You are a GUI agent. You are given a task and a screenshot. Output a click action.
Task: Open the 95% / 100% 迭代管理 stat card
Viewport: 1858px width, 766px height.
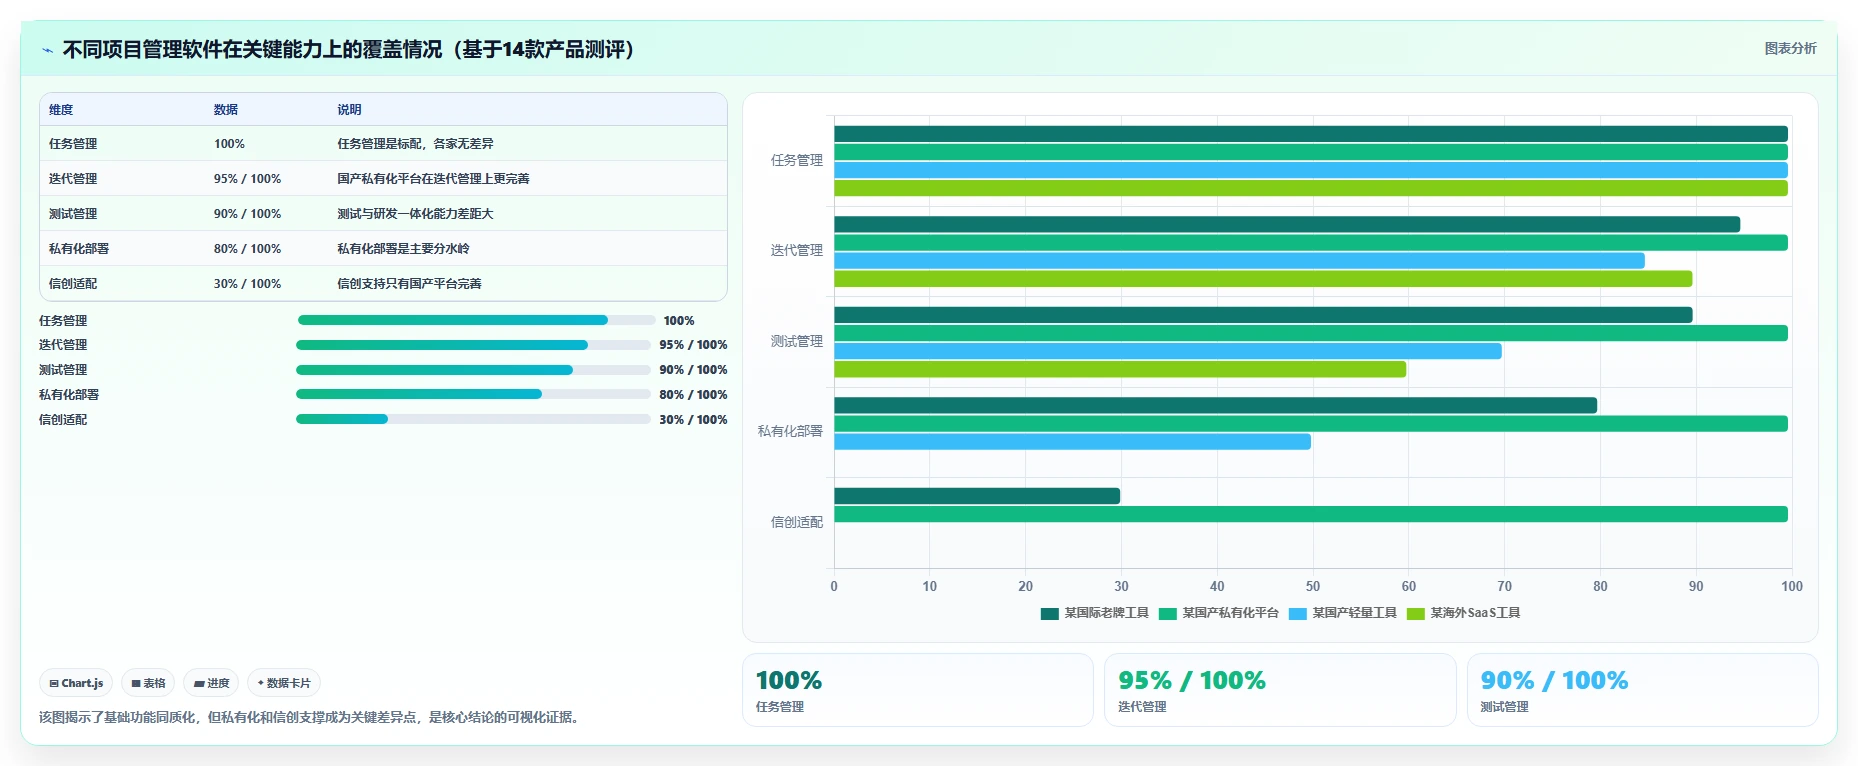tap(1280, 690)
